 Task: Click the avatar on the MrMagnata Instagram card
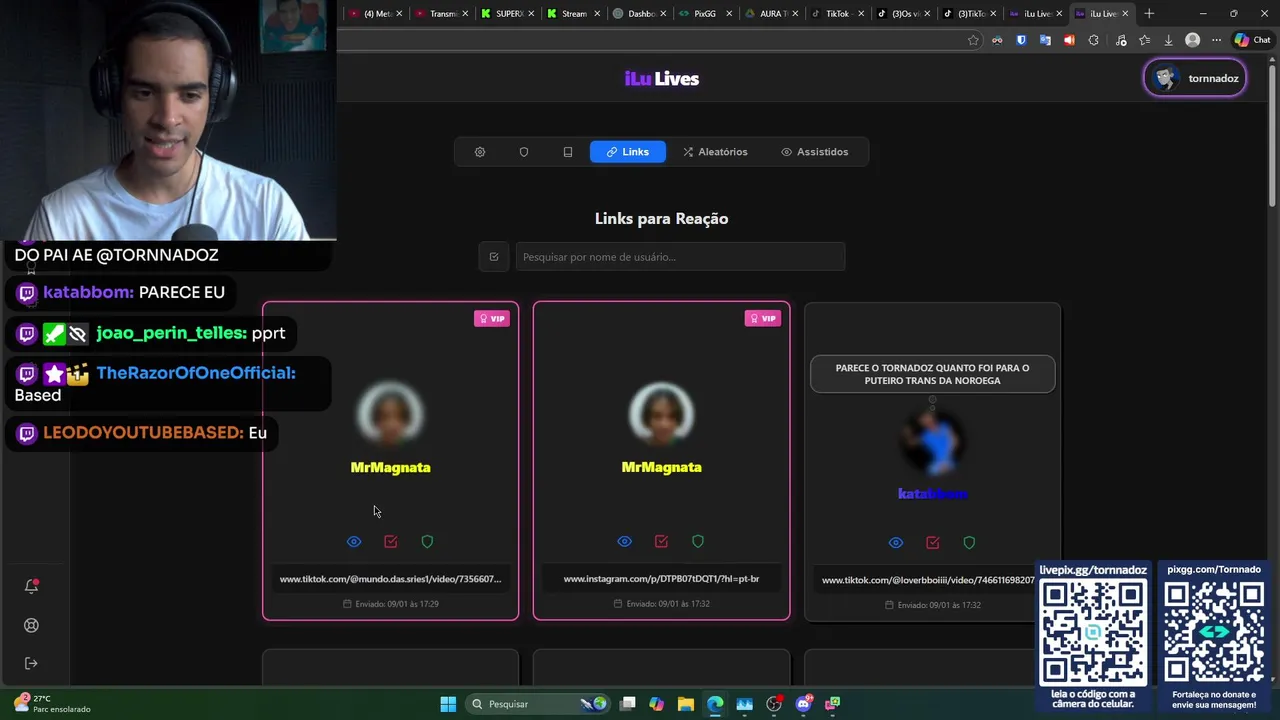coord(661,414)
